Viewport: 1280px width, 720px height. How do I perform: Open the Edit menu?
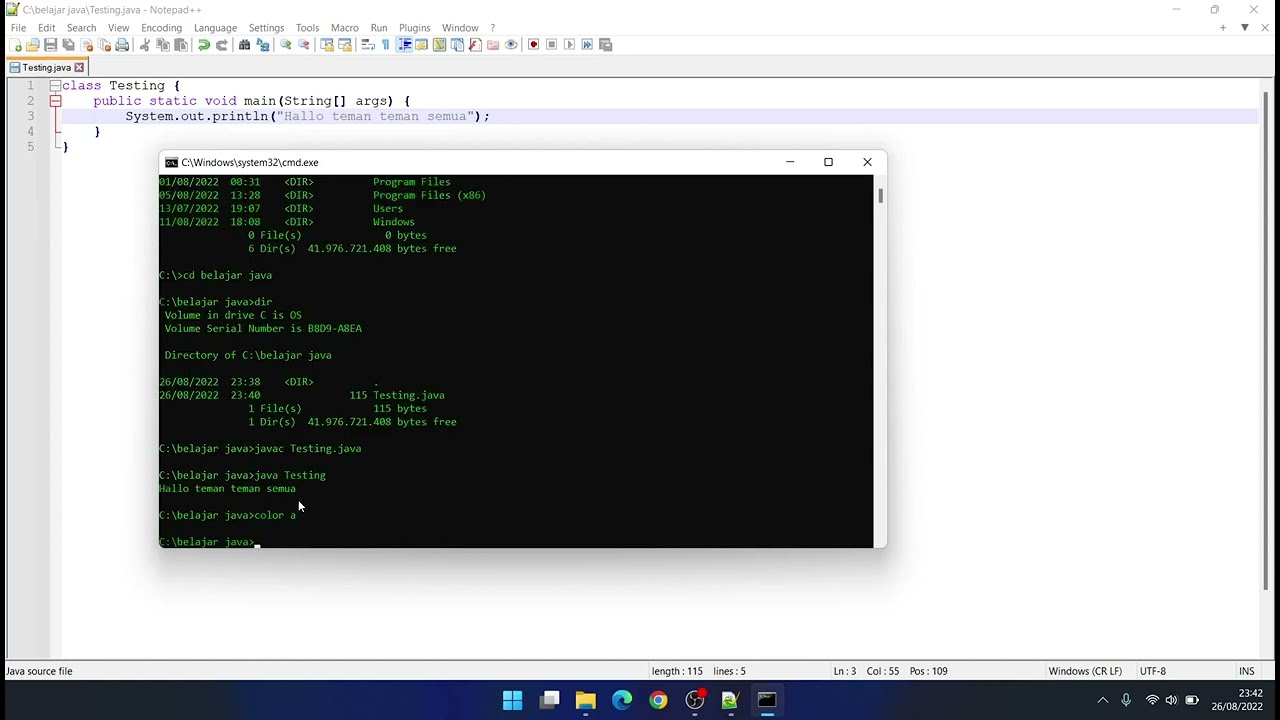tap(46, 27)
